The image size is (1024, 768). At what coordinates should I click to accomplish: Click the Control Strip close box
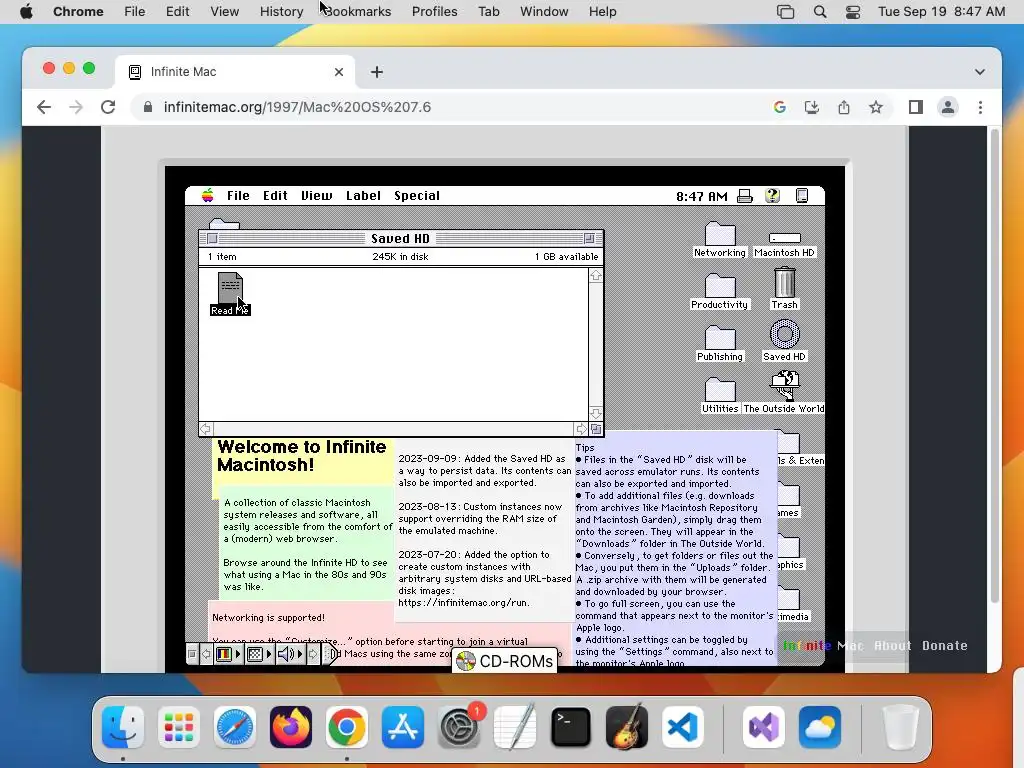point(192,654)
